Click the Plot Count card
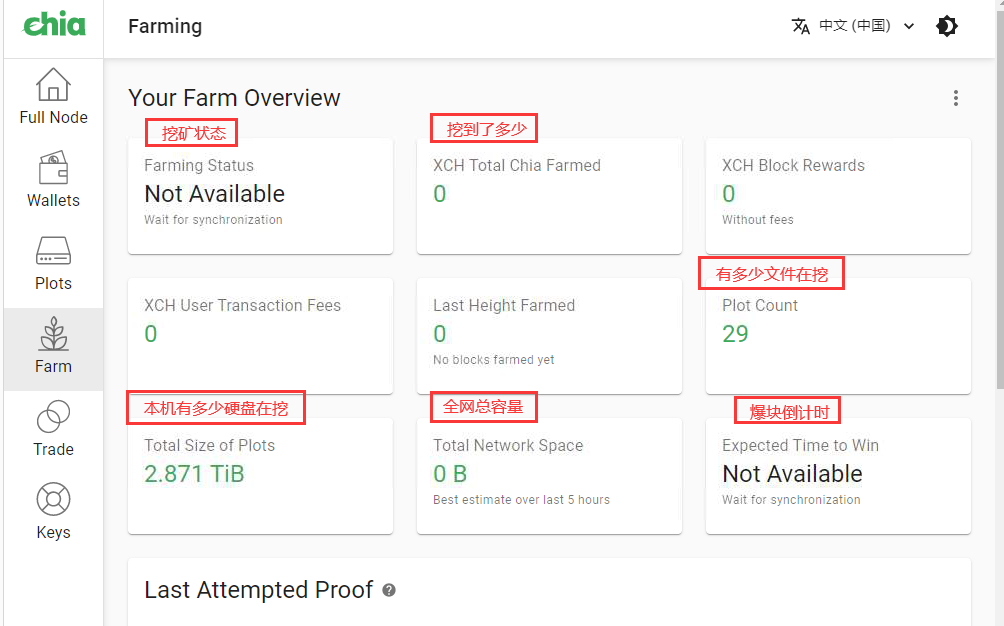The image size is (1004, 626). pos(838,336)
